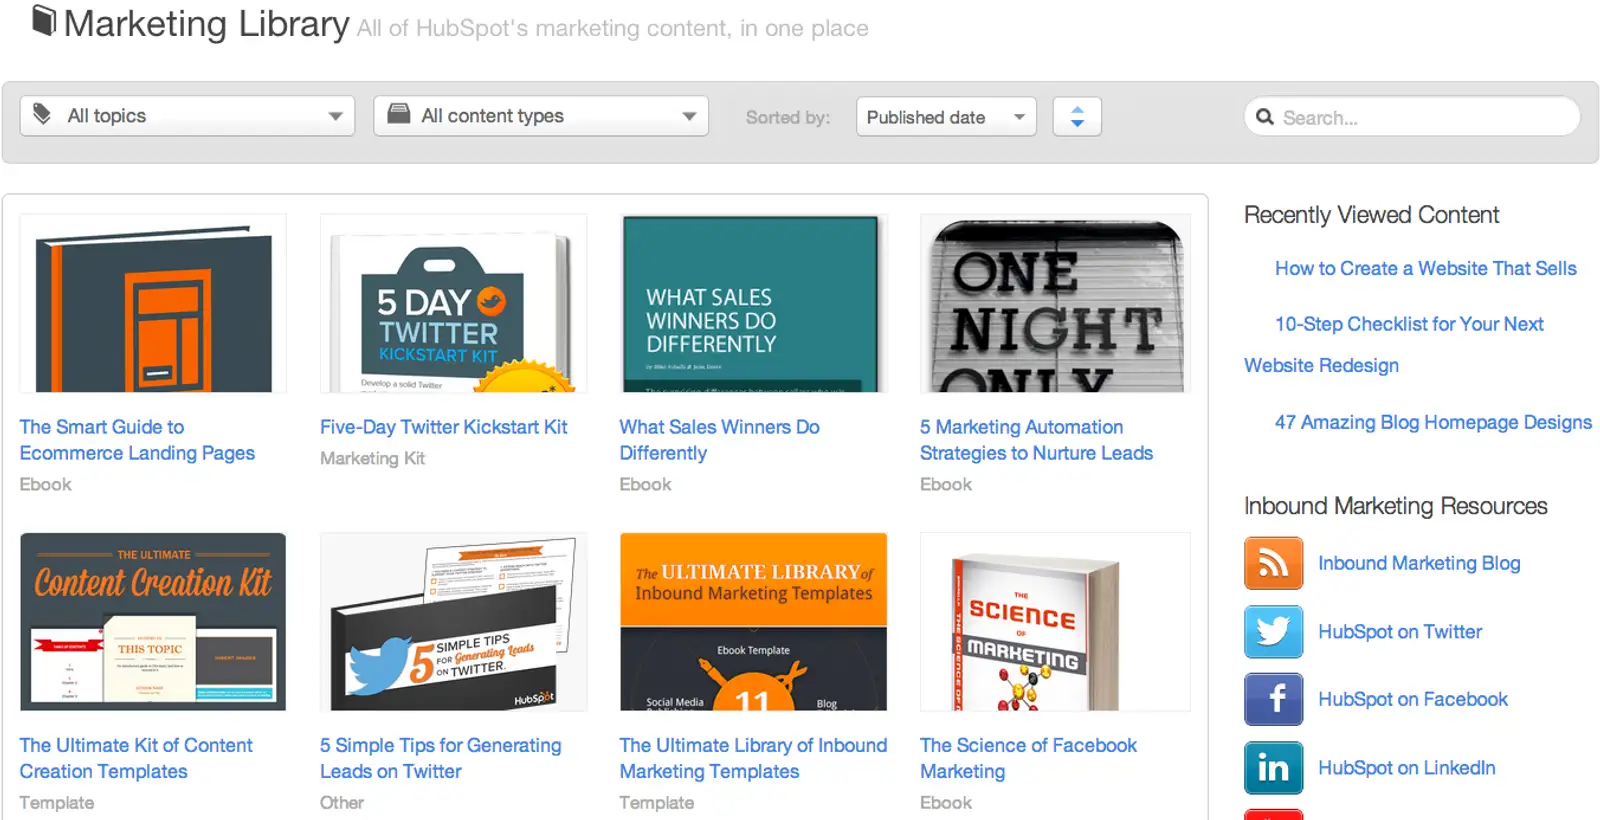
Task: Open Five-Day Twitter Kickstart Kit link
Action: pos(443,427)
